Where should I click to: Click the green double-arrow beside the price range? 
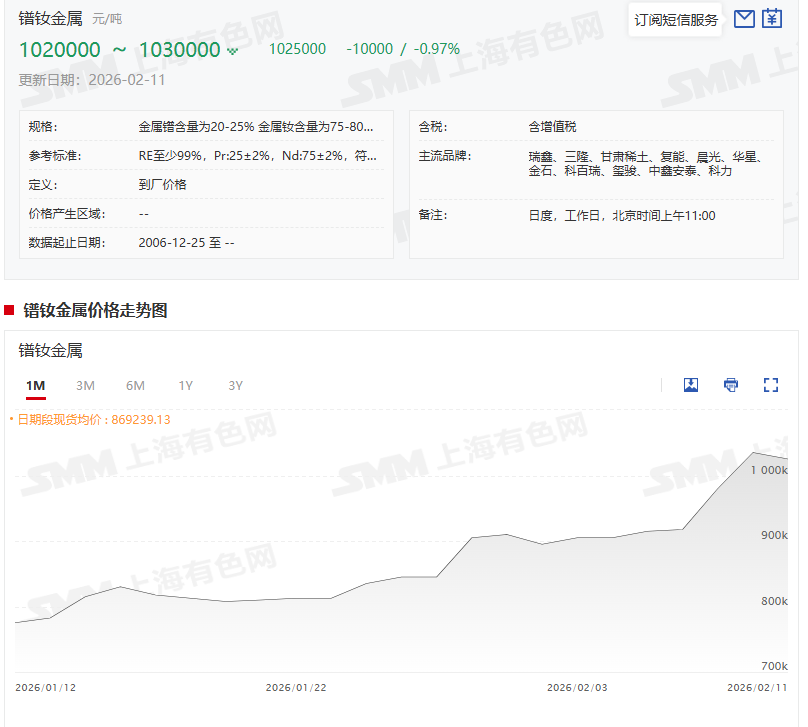pyautogui.click(x=233, y=50)
